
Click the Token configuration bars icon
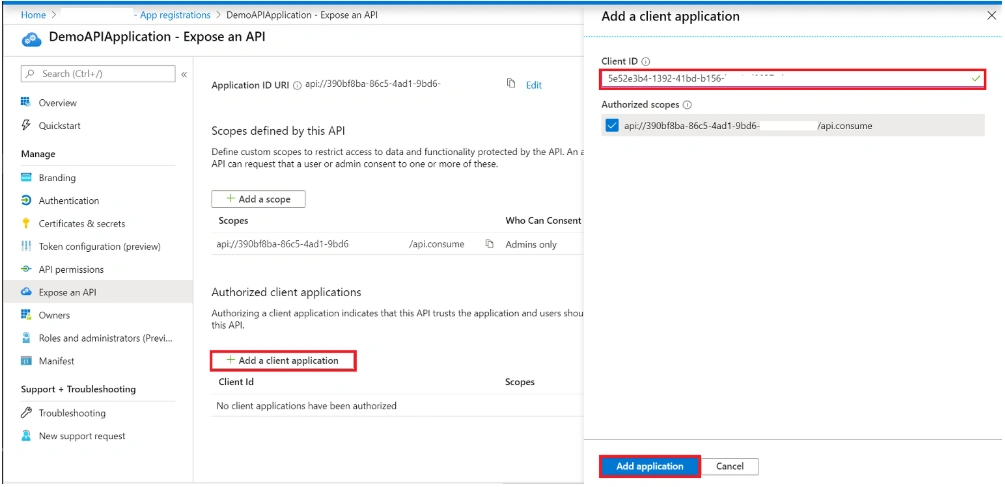click(26, 246)
